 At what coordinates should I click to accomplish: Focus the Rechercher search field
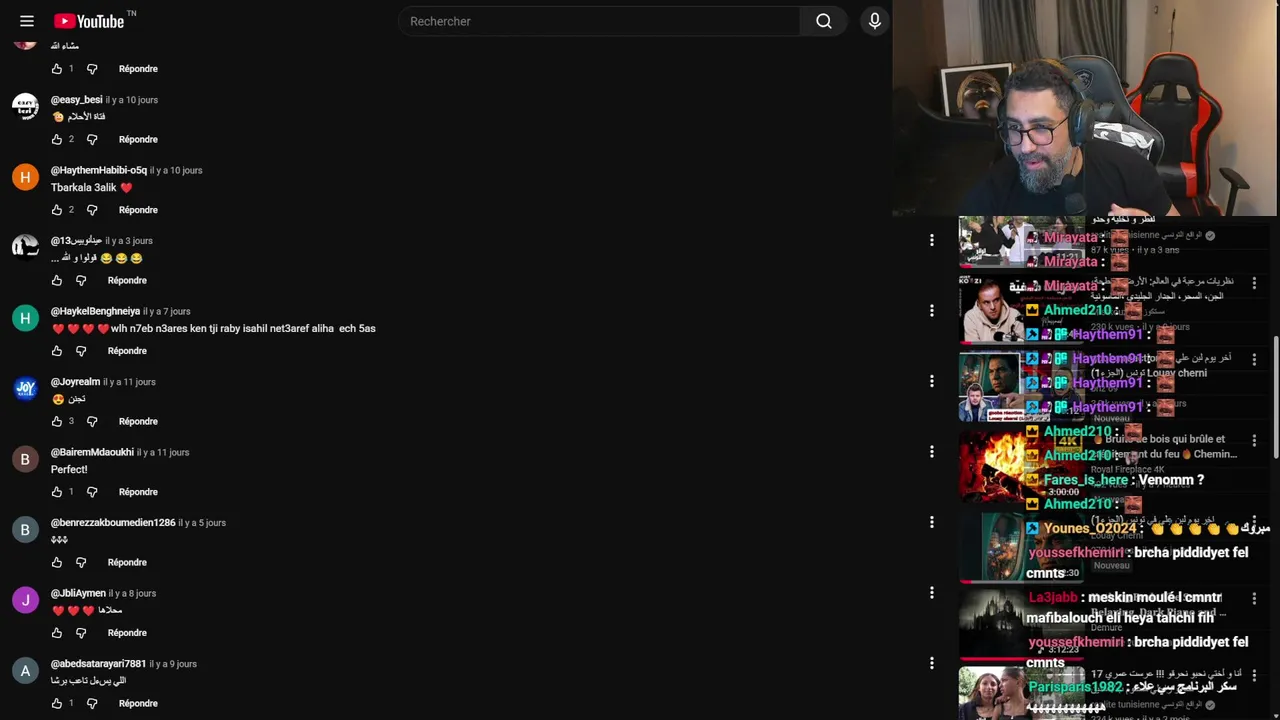[x=598, y=21]
